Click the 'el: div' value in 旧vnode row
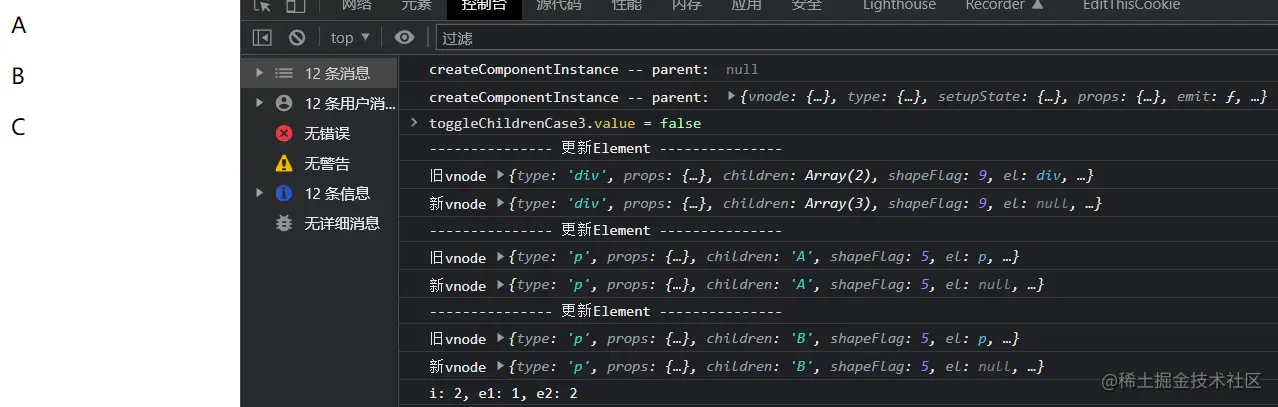Viewport: 1278px width, 407px height. click(1030, 176)
